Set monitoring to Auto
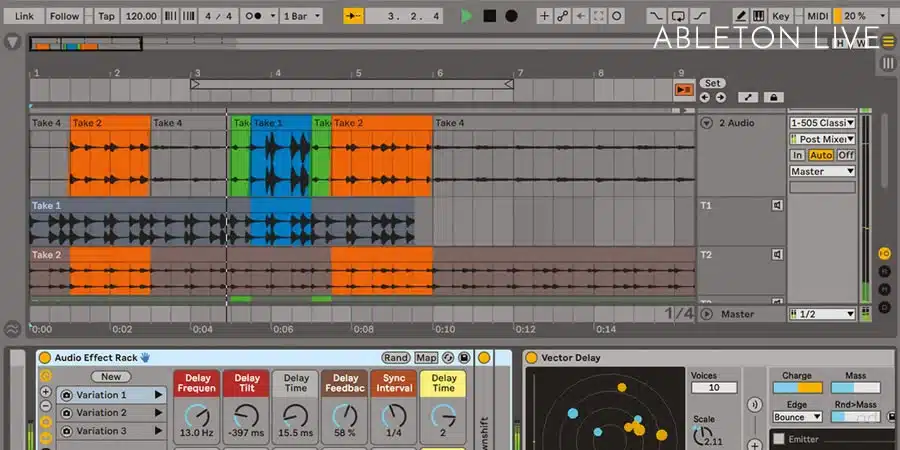The width and height of the screenshot is (900, 450). tap(820, 155)
